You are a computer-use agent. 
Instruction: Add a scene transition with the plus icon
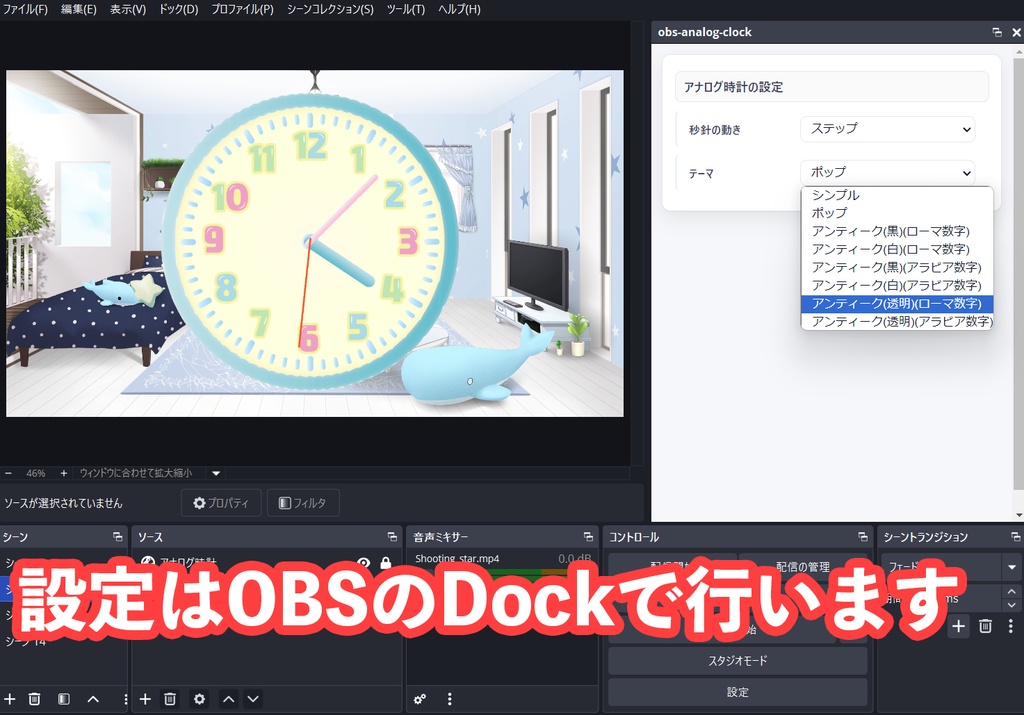pos(958,626)
